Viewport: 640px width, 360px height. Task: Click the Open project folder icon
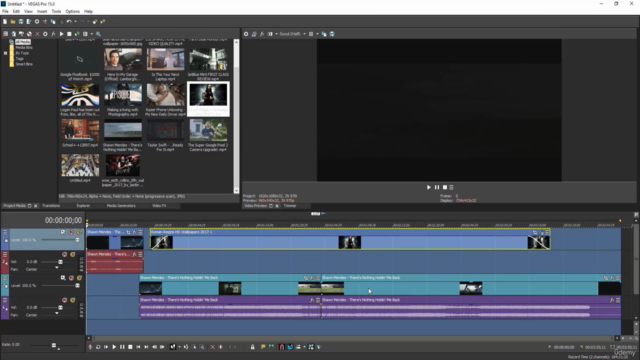13,22
